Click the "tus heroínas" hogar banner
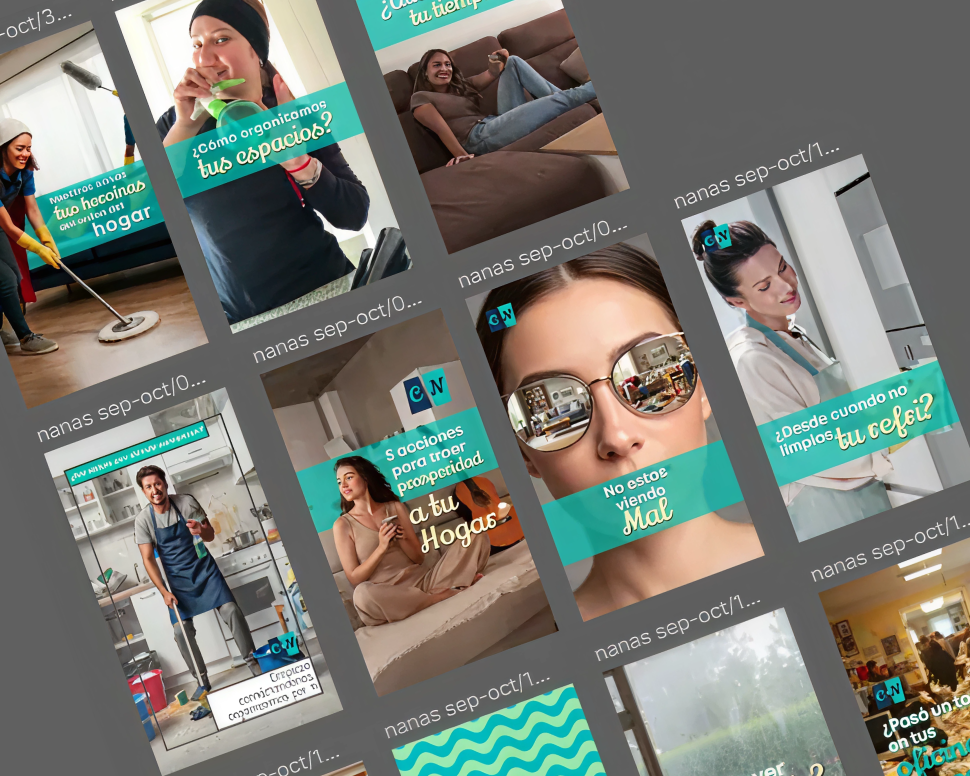The image size is (970, 776). pyautogui.click(x=100, y=212)
